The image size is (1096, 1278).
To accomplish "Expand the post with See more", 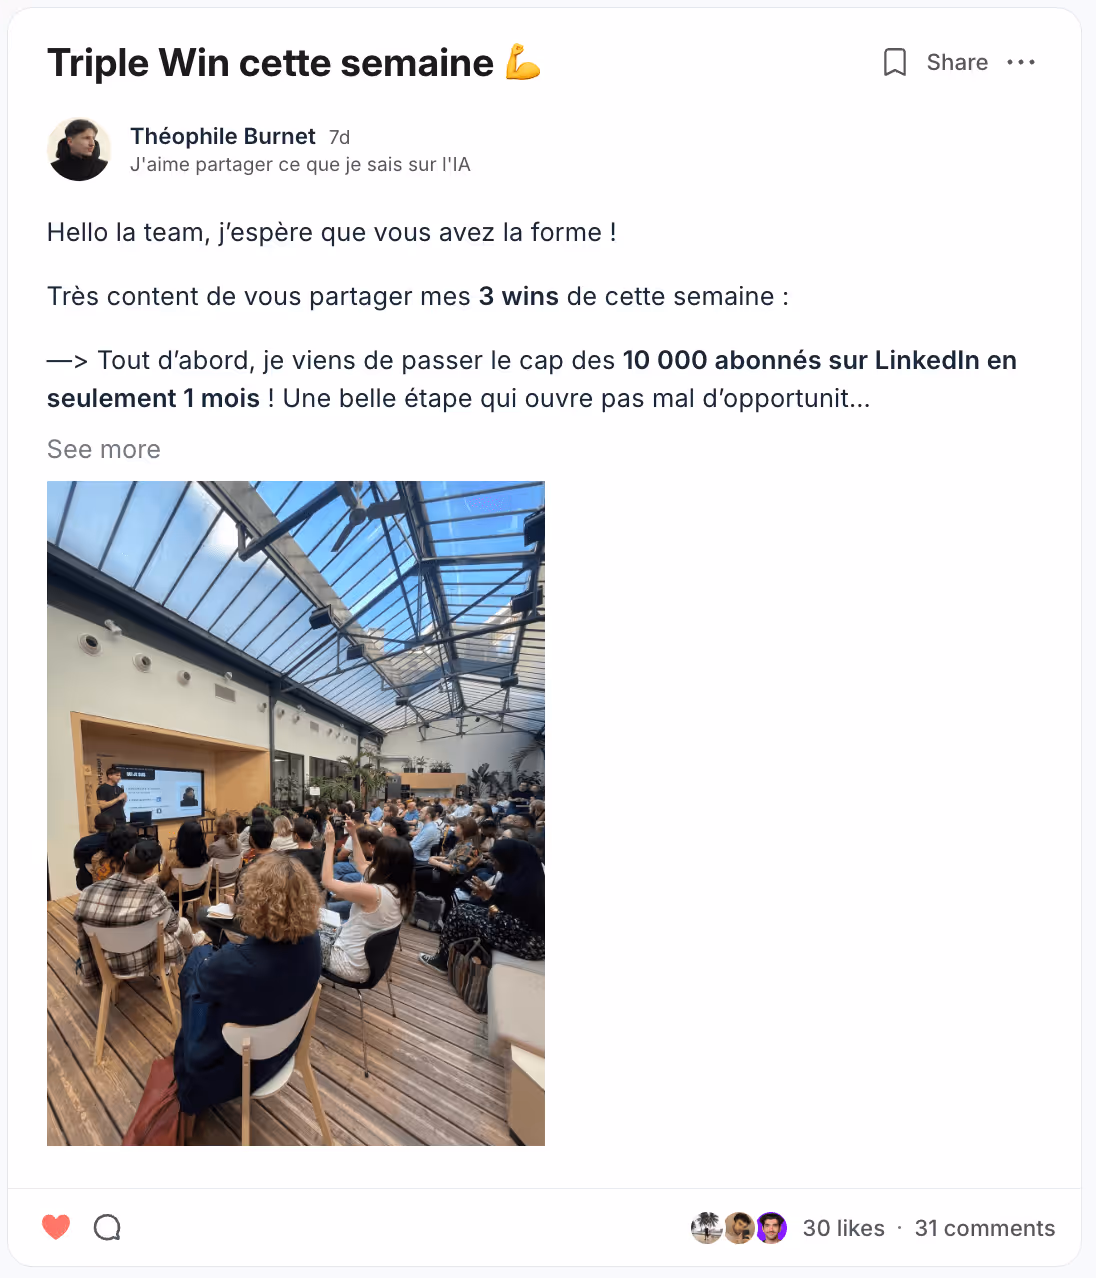I will coord(104,449).
